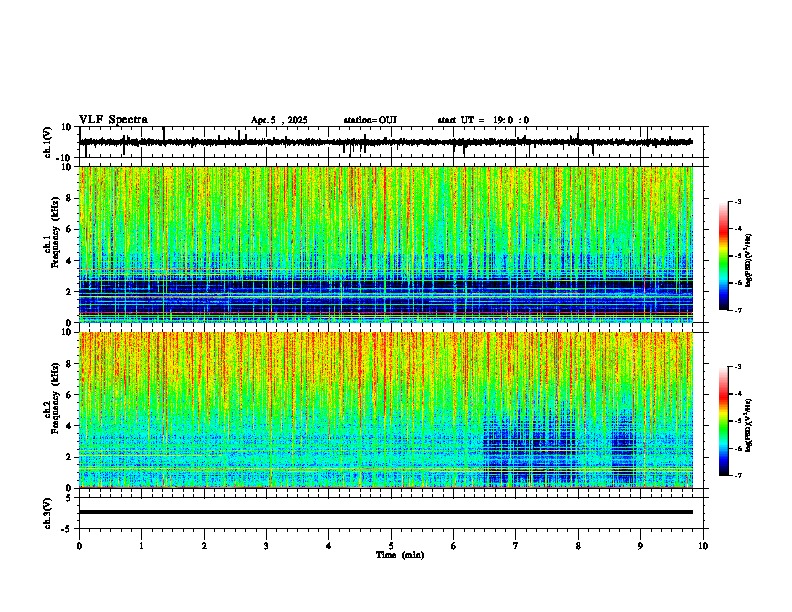792x612 pixels.
Task: Click the "ch.1(V)" waveform axis label
Action: (48, 142)
